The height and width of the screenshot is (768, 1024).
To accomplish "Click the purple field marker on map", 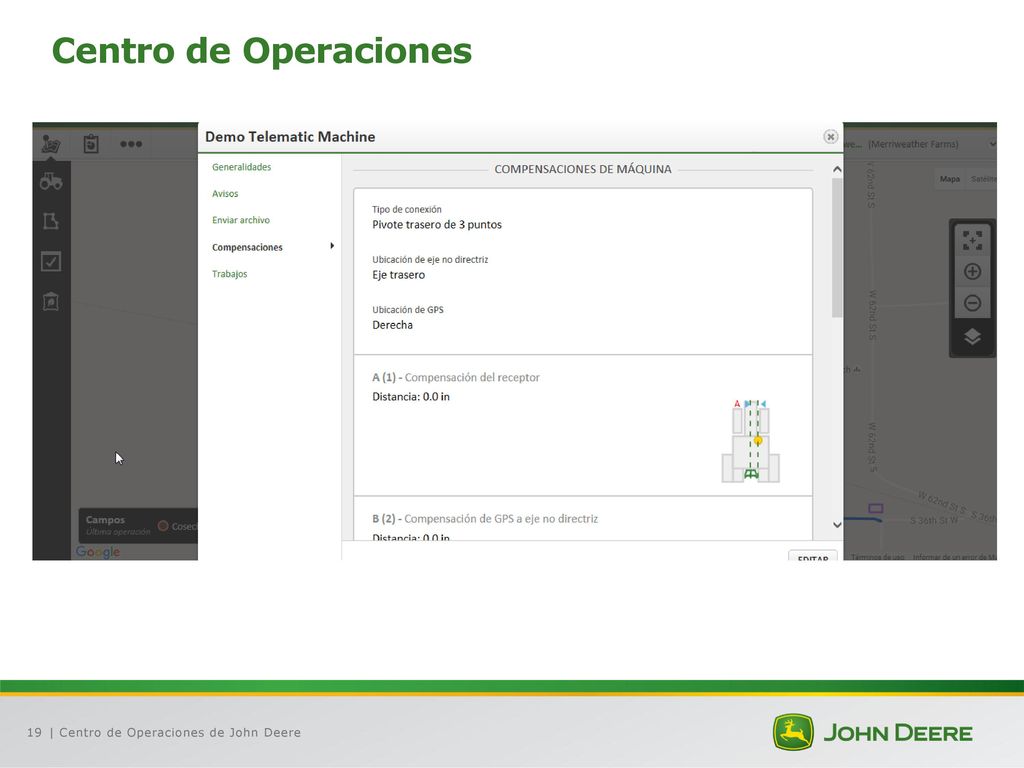I will (x=876, y=508).
